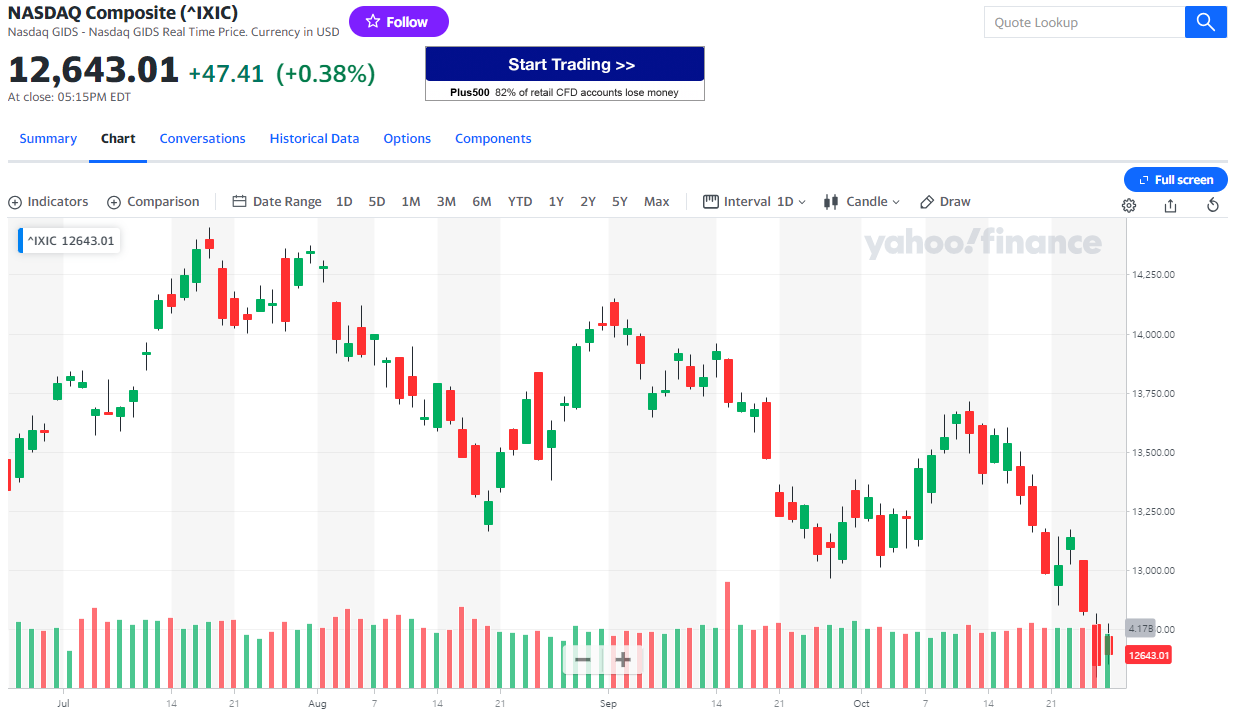Click the Aug date axis label
This screenshot has width=1237, height=712.
coord(318,704)
